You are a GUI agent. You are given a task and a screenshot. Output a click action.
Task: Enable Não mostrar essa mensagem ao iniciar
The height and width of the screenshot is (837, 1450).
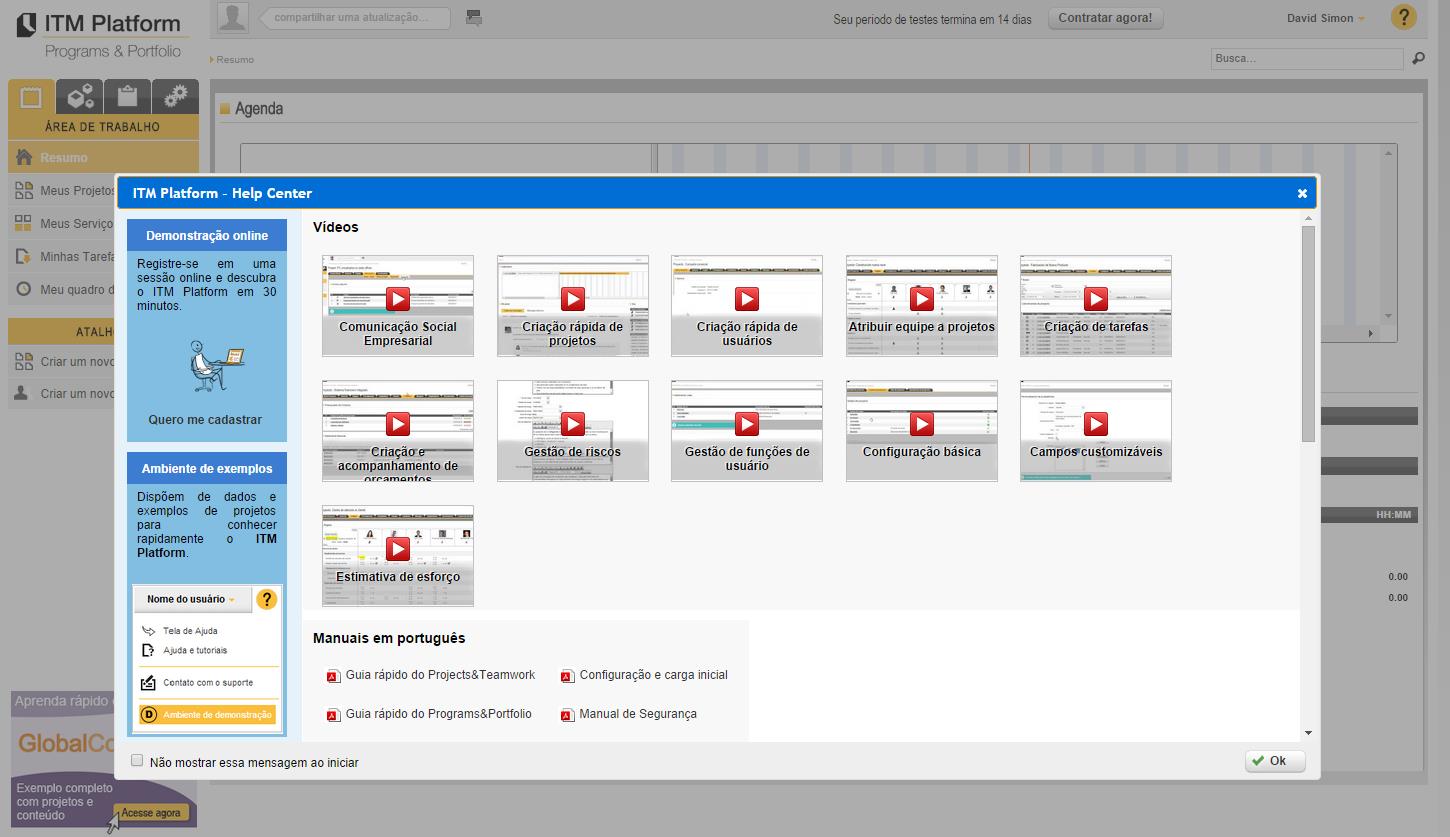coord(137,761)
